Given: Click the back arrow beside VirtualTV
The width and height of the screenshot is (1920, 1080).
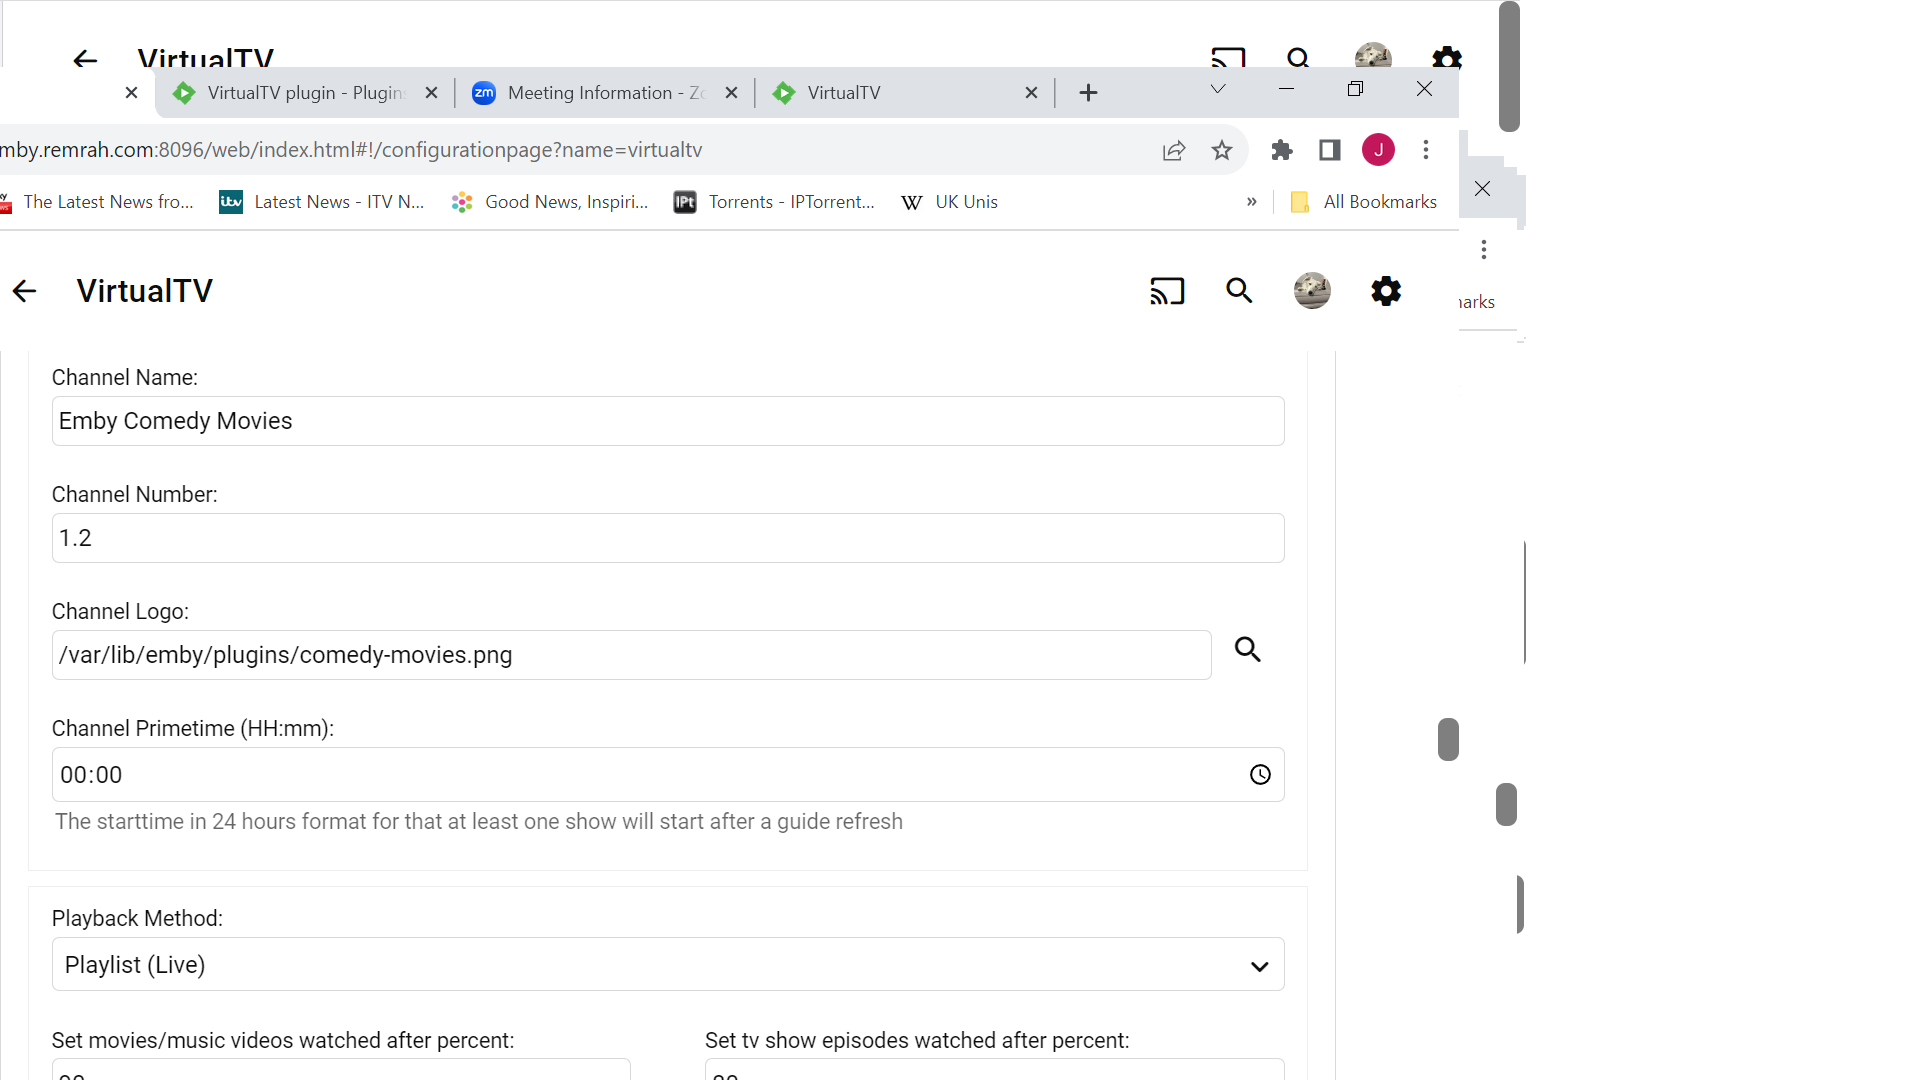Looking at the screenshot, I should coord(25,291).
